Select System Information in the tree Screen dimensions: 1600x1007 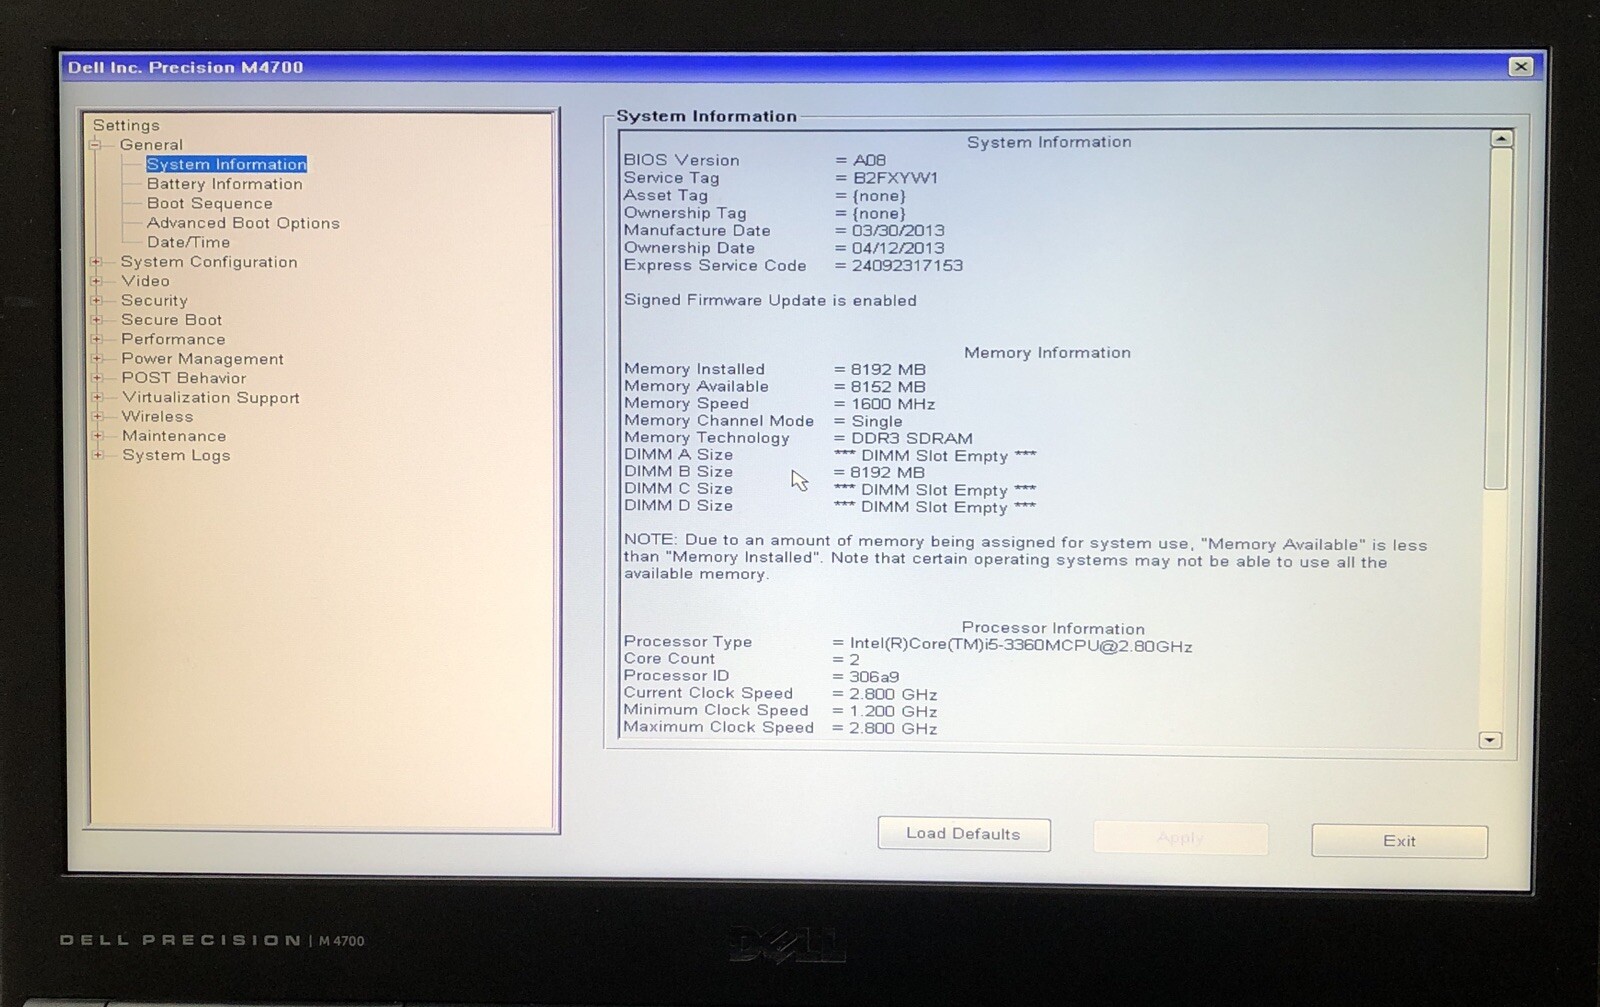[227, 164]
